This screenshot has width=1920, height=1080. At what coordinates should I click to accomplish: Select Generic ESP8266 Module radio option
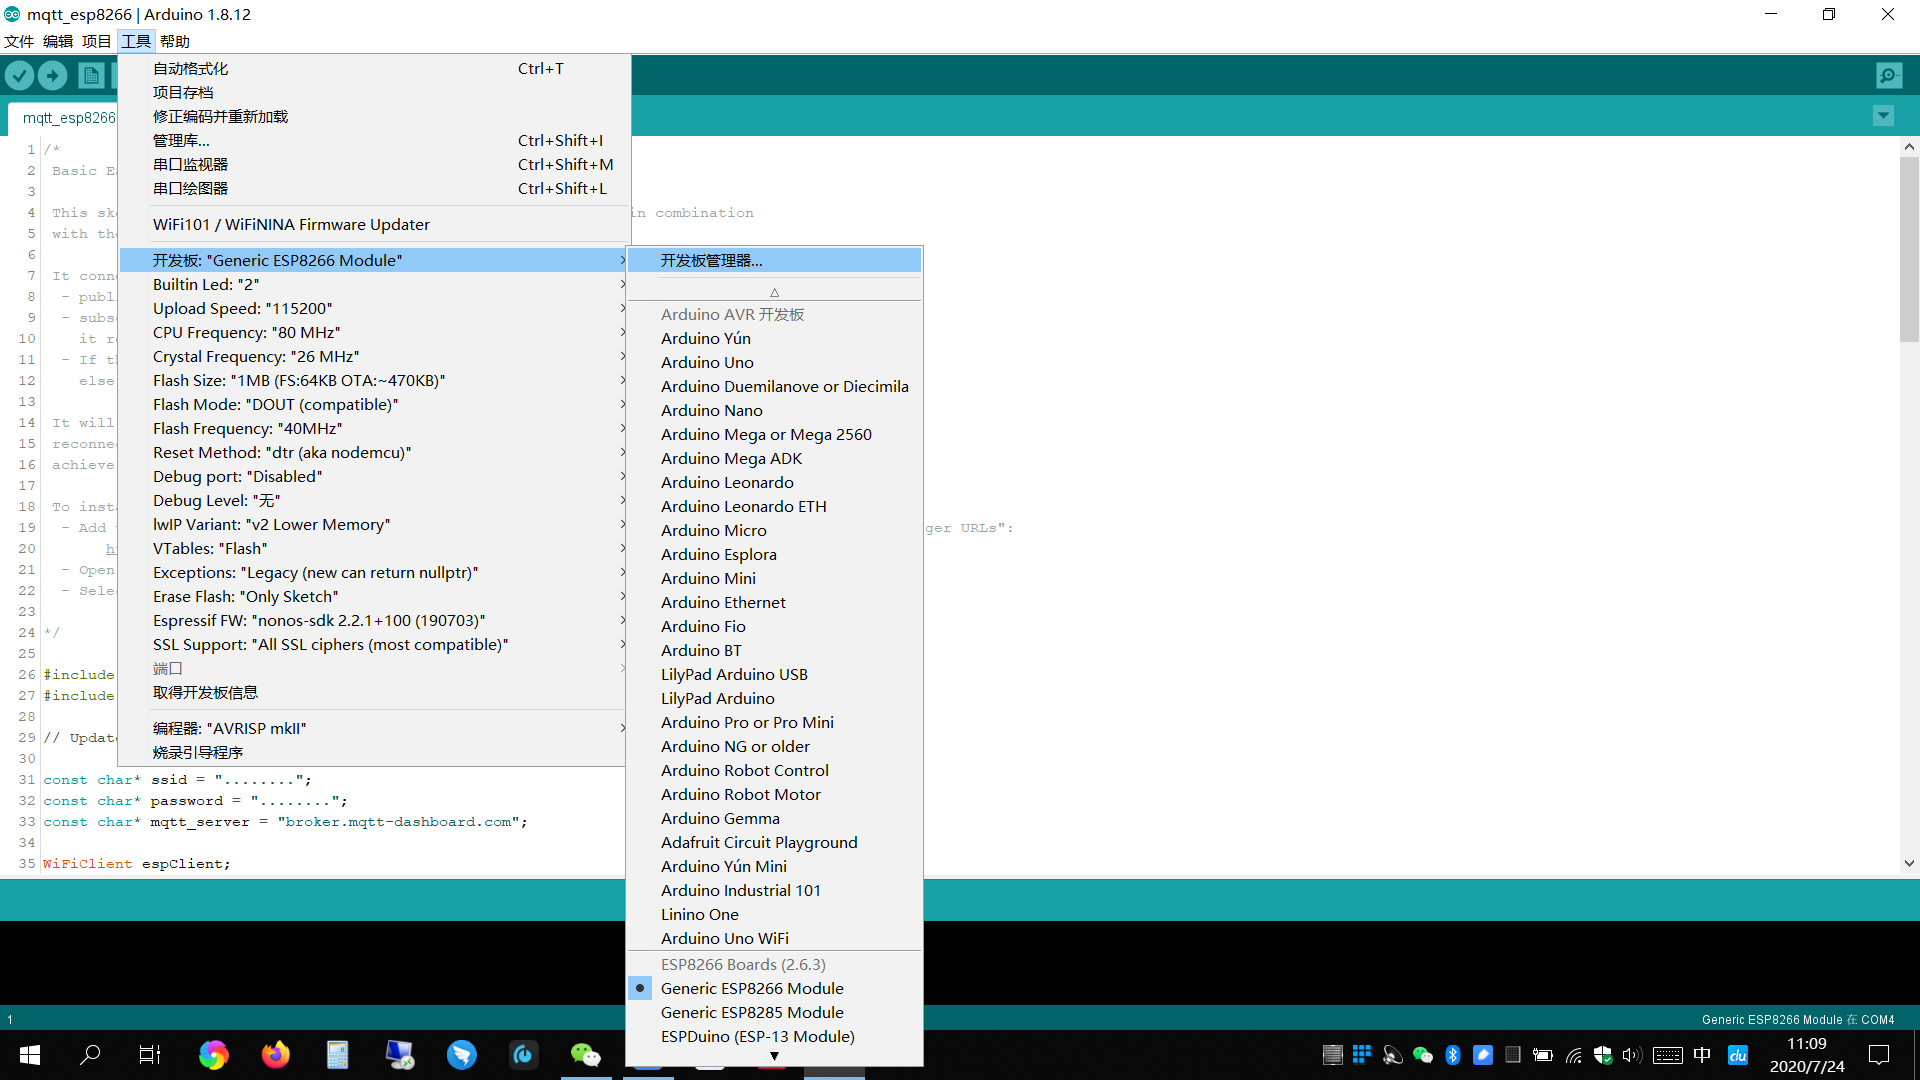click(x=752, y=988)
